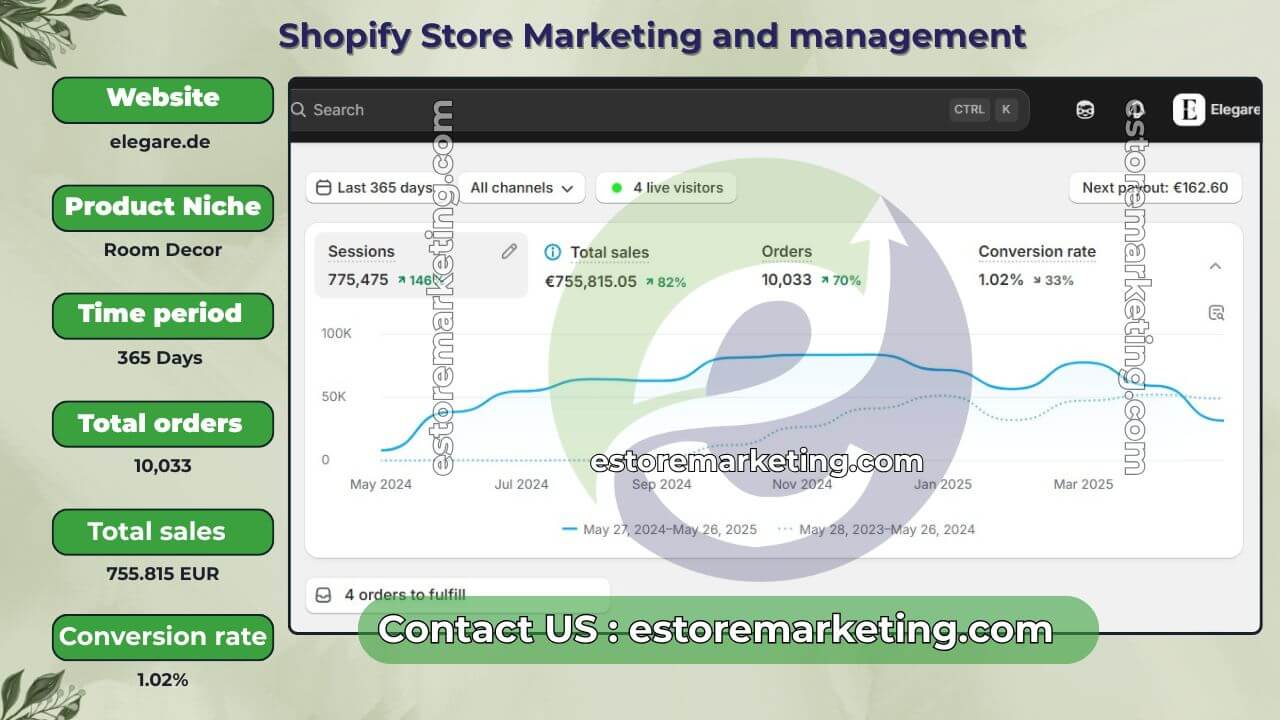
Task: Click the green live visitors dot
Action: coord(616,188)
